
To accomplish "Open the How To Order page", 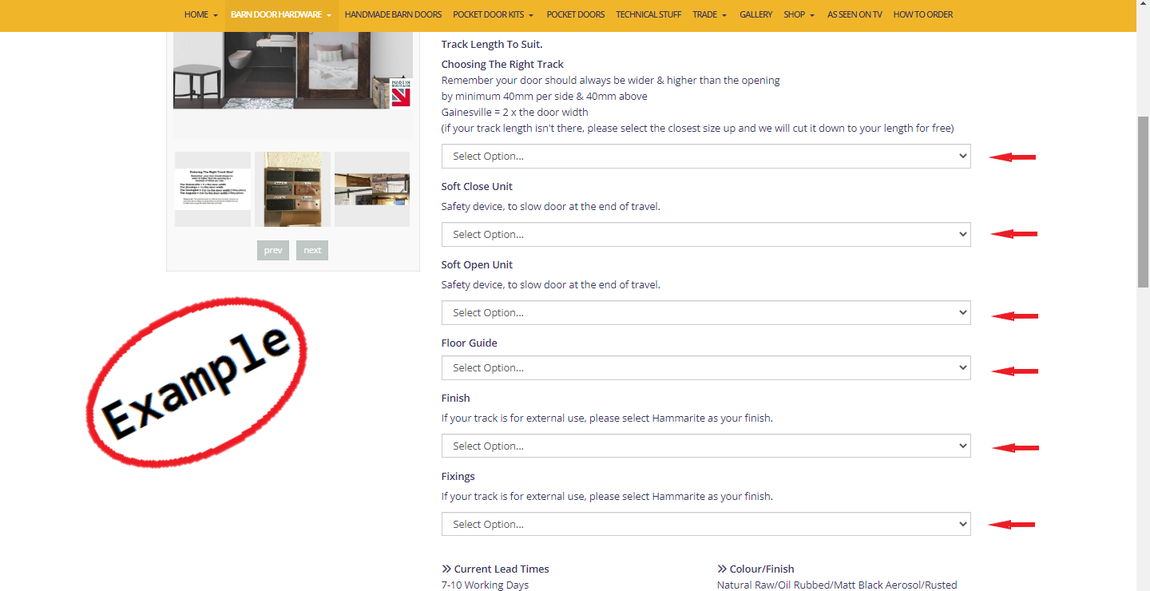I will tap(922, 15).
